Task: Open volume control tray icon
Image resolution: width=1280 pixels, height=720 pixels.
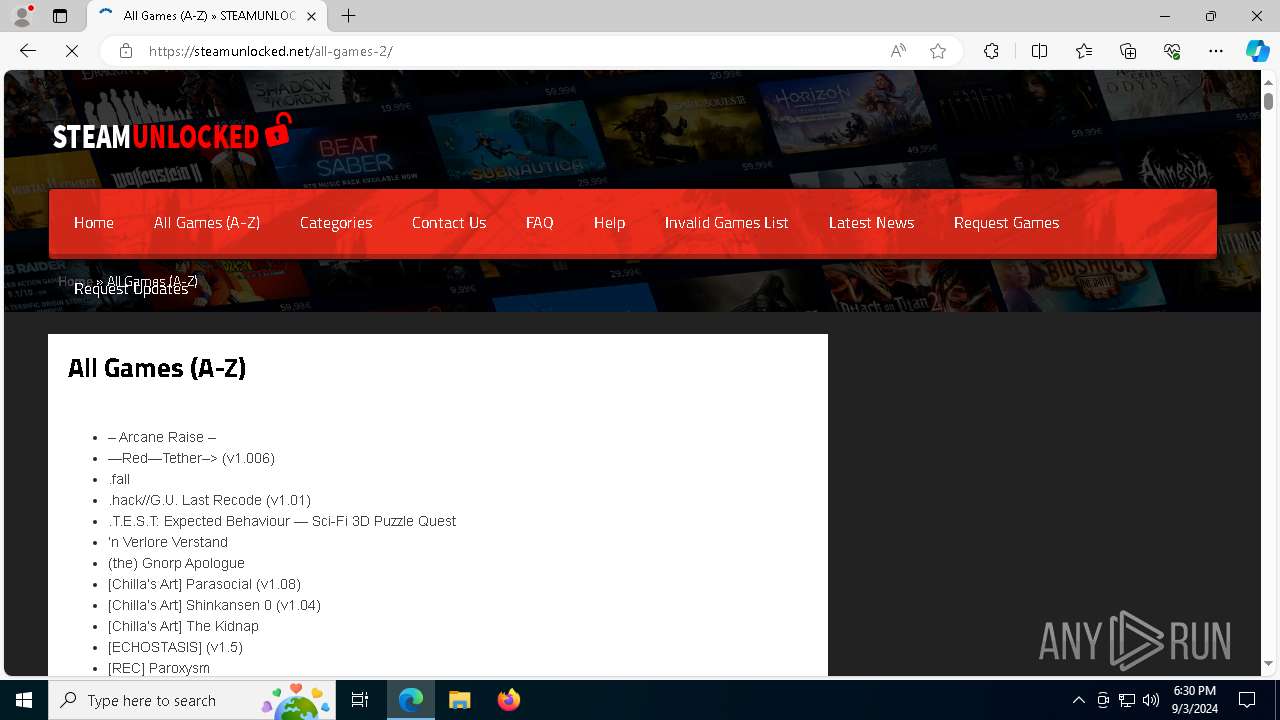Action: tap(1151, 700)
